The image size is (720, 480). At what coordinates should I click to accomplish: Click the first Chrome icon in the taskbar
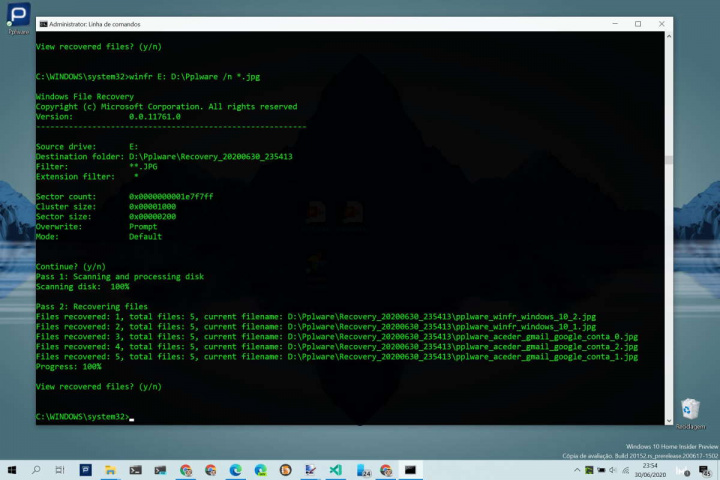(x=186, y=469)
